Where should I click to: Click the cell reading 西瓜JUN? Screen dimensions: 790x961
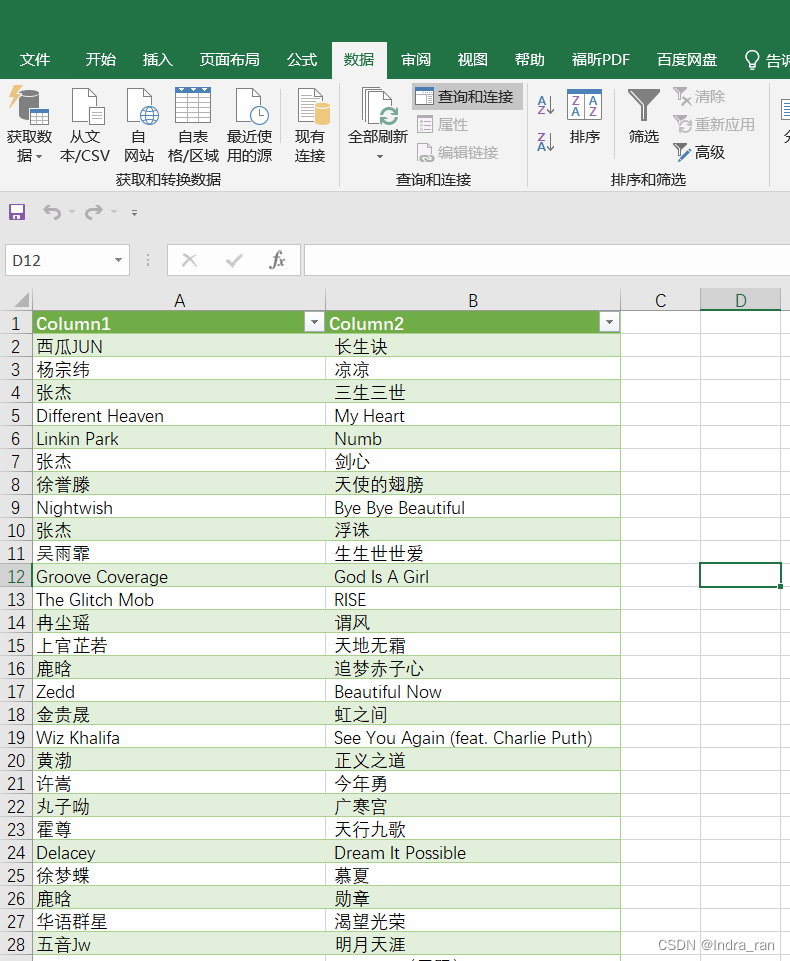click(179, 346)
